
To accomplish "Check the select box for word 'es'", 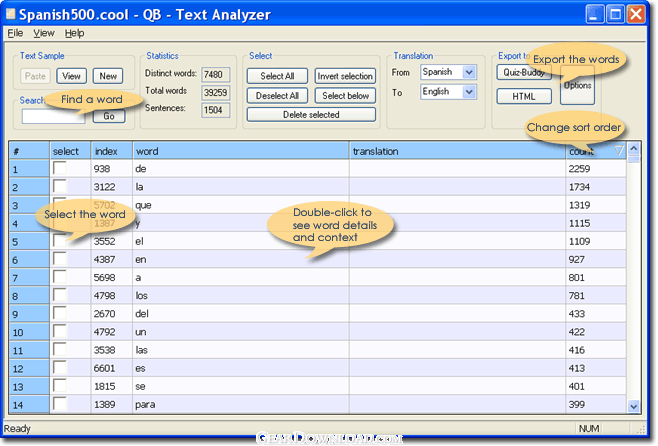I will click(60, 368).
